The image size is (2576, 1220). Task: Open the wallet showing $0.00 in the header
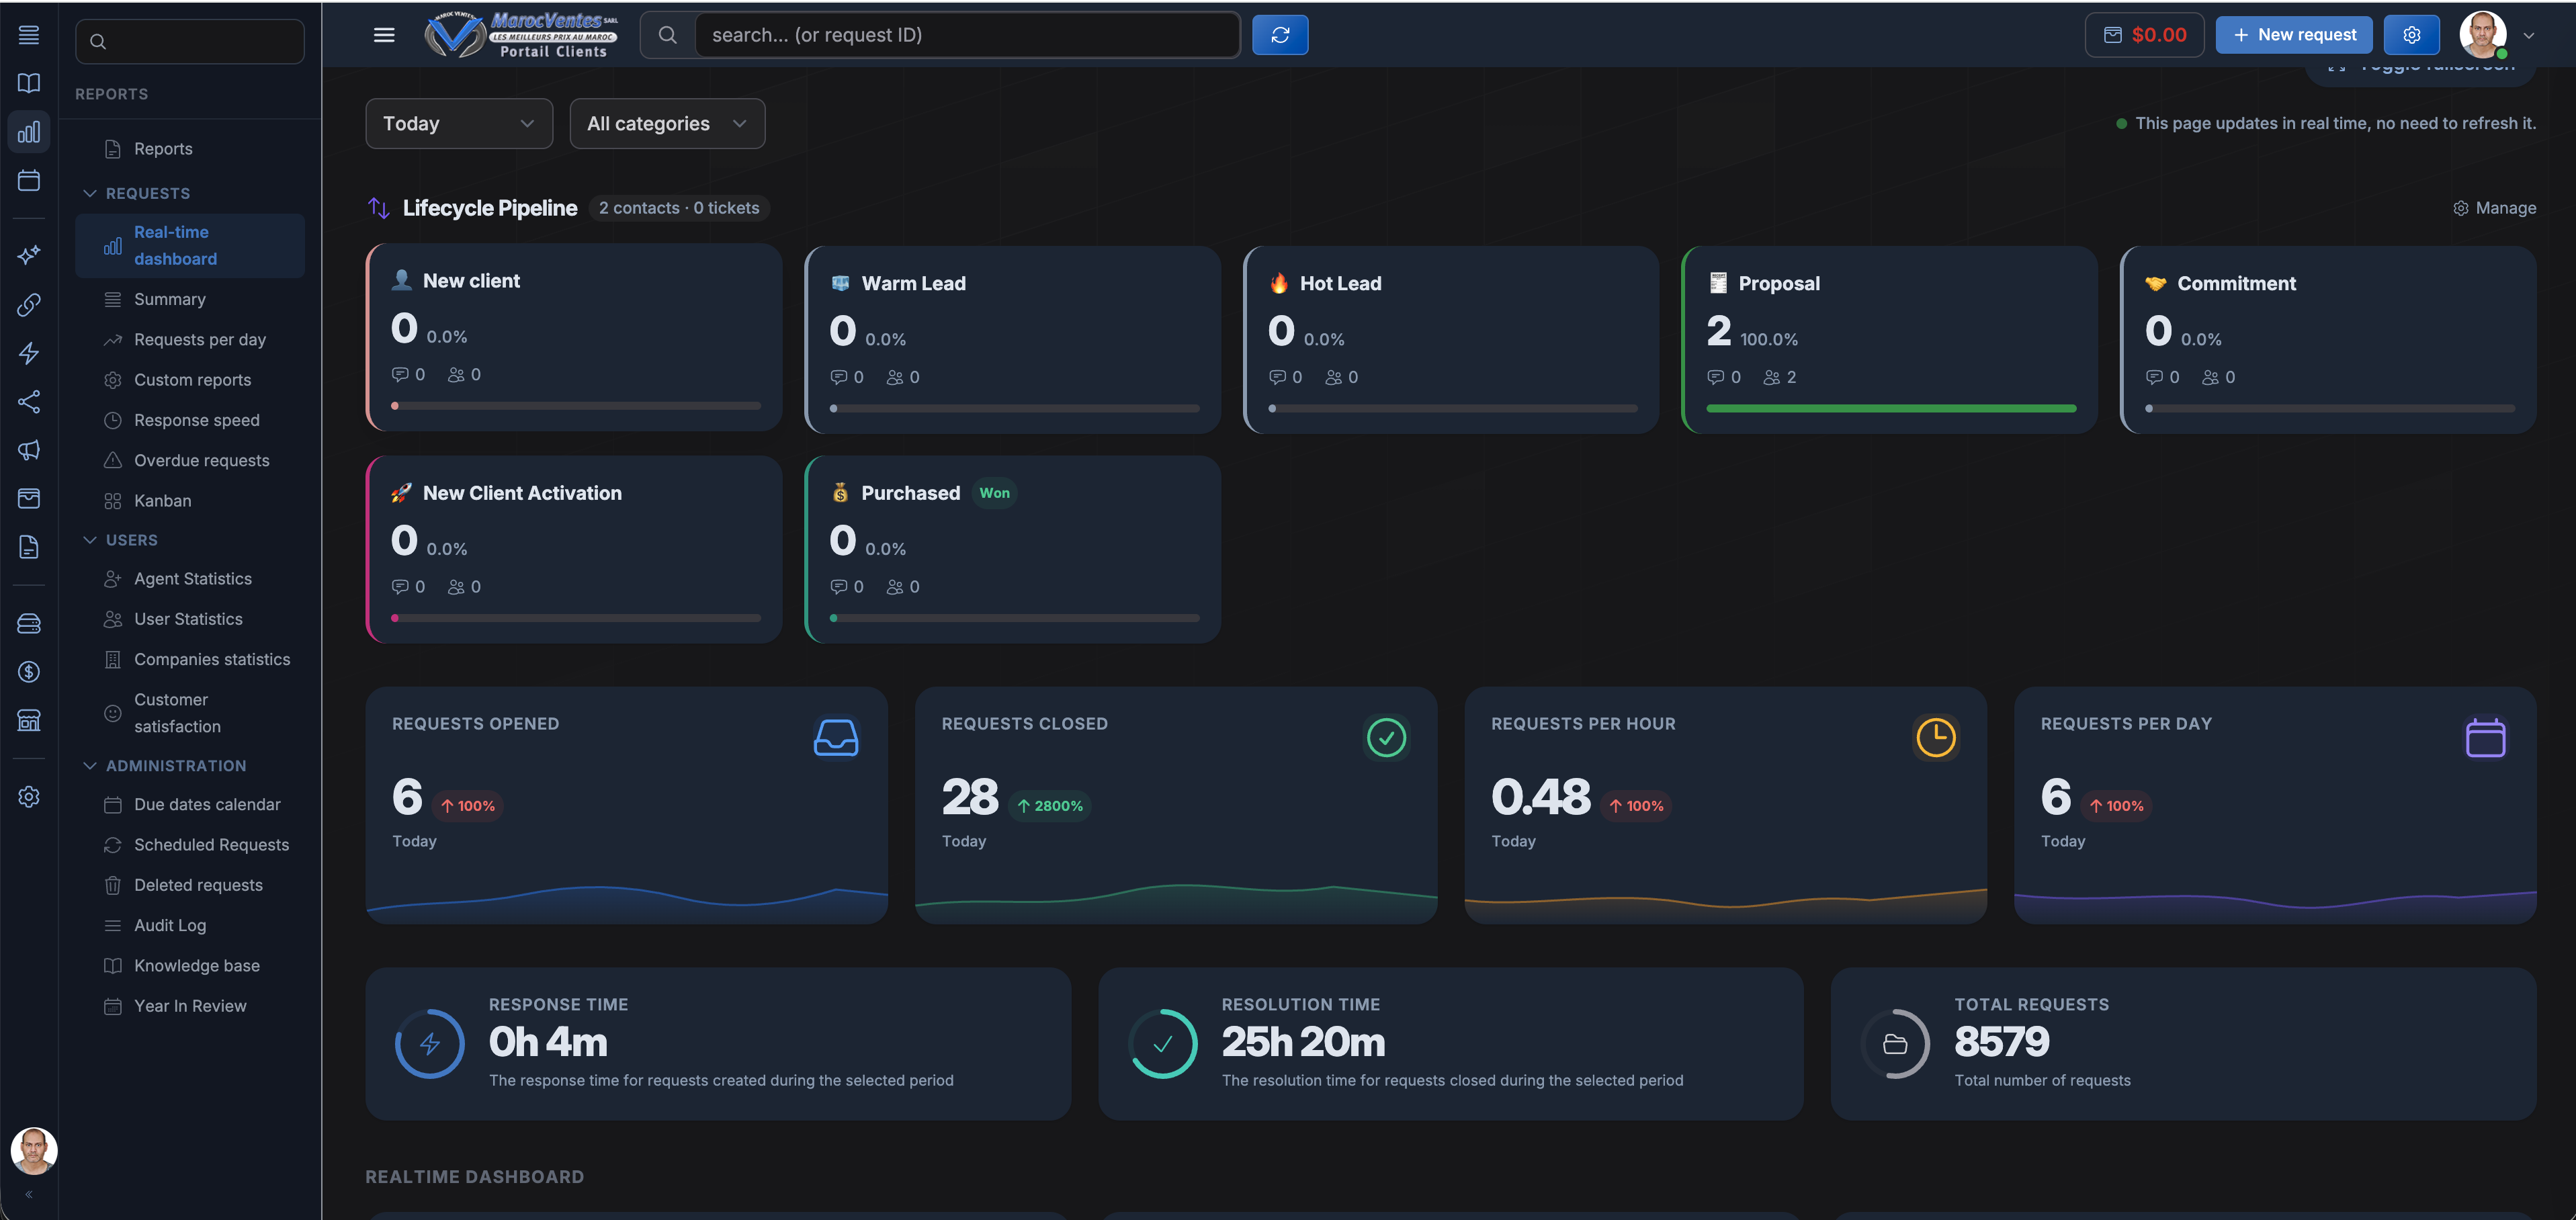(x=2143, y=34)
